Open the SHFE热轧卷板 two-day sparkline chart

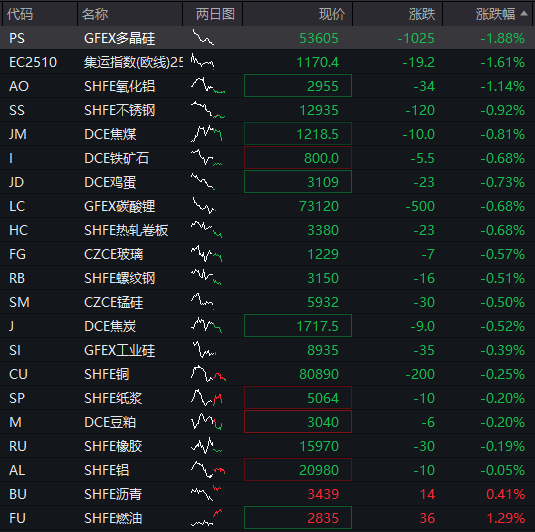click(x=206, y=229)
